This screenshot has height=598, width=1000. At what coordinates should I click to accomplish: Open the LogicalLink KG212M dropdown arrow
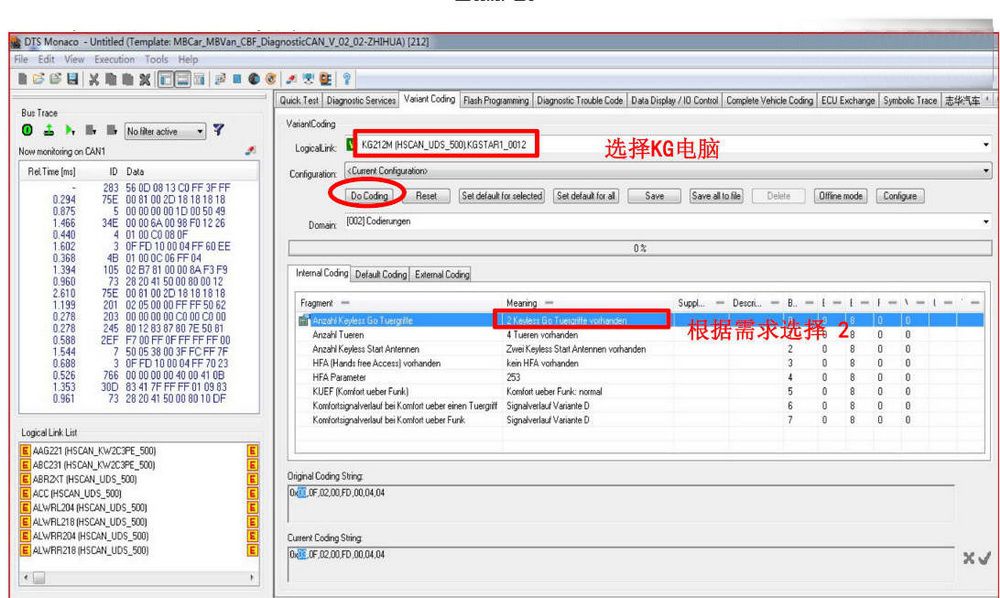[986, 145]
